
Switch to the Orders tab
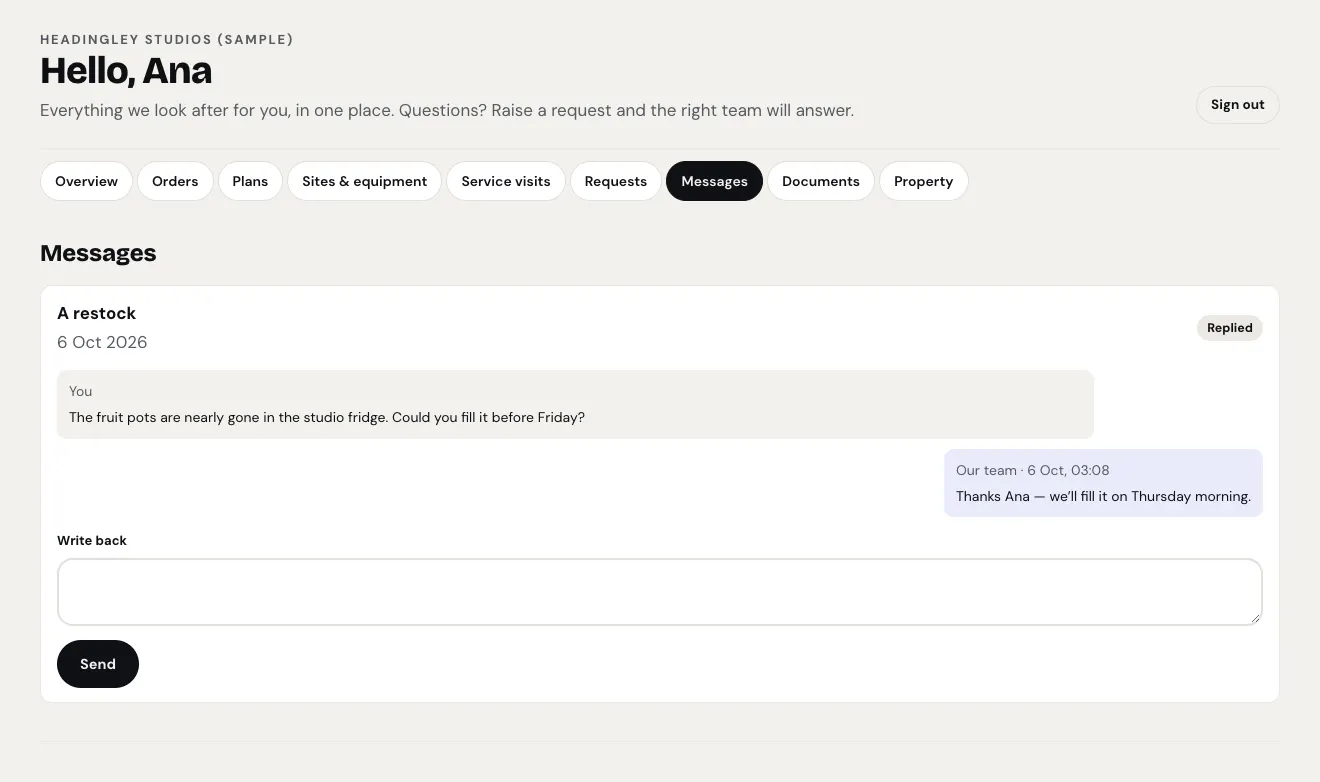(175, 181)
